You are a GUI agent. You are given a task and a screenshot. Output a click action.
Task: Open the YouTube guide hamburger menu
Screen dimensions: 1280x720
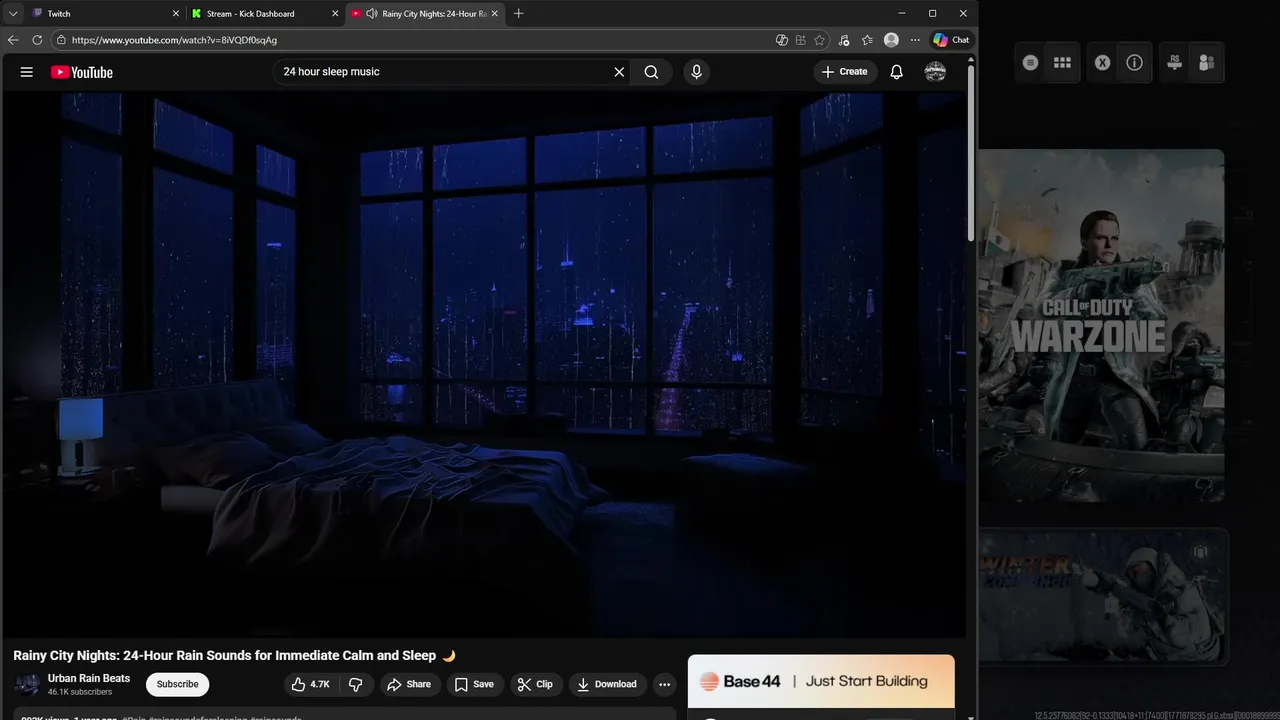click(x=27, y=72)
